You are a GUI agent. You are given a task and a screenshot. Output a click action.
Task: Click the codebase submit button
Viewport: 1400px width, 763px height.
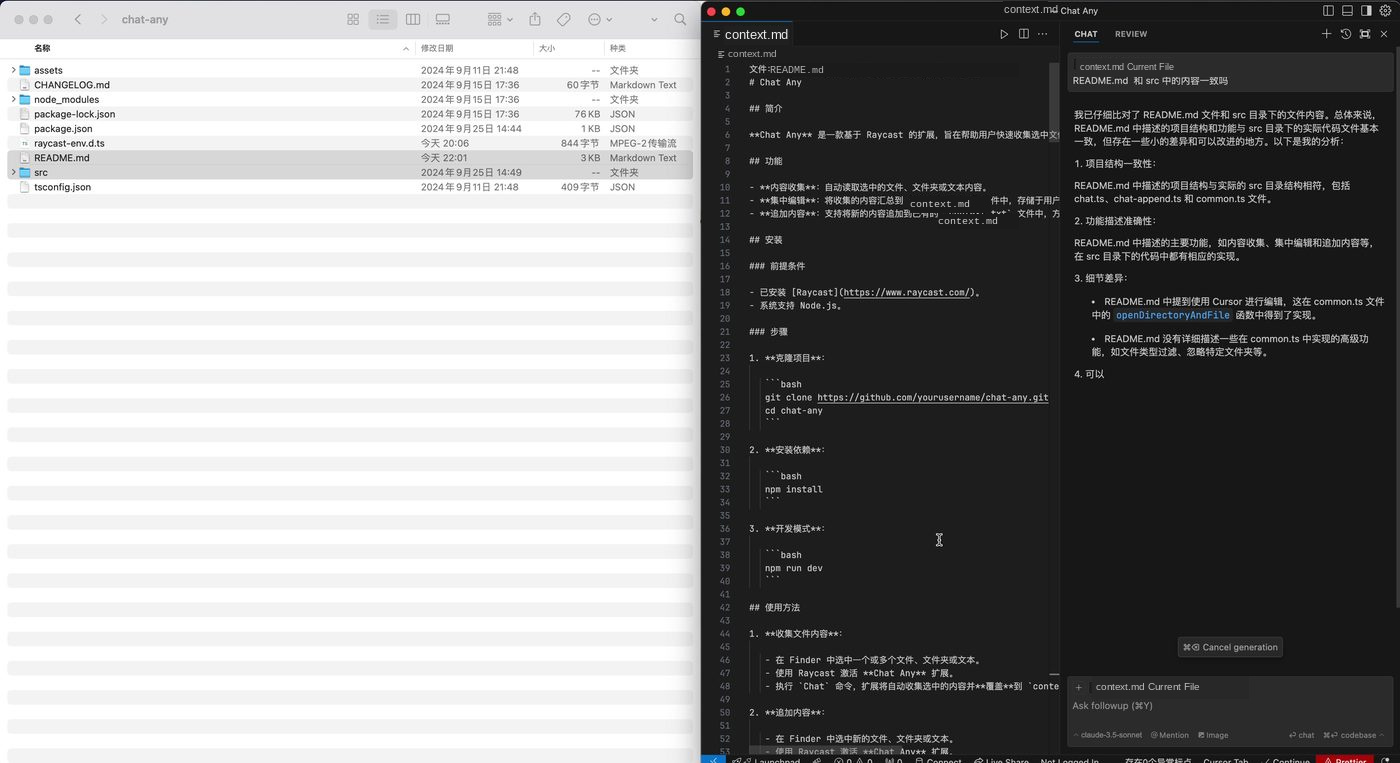tap(1350, 735)
